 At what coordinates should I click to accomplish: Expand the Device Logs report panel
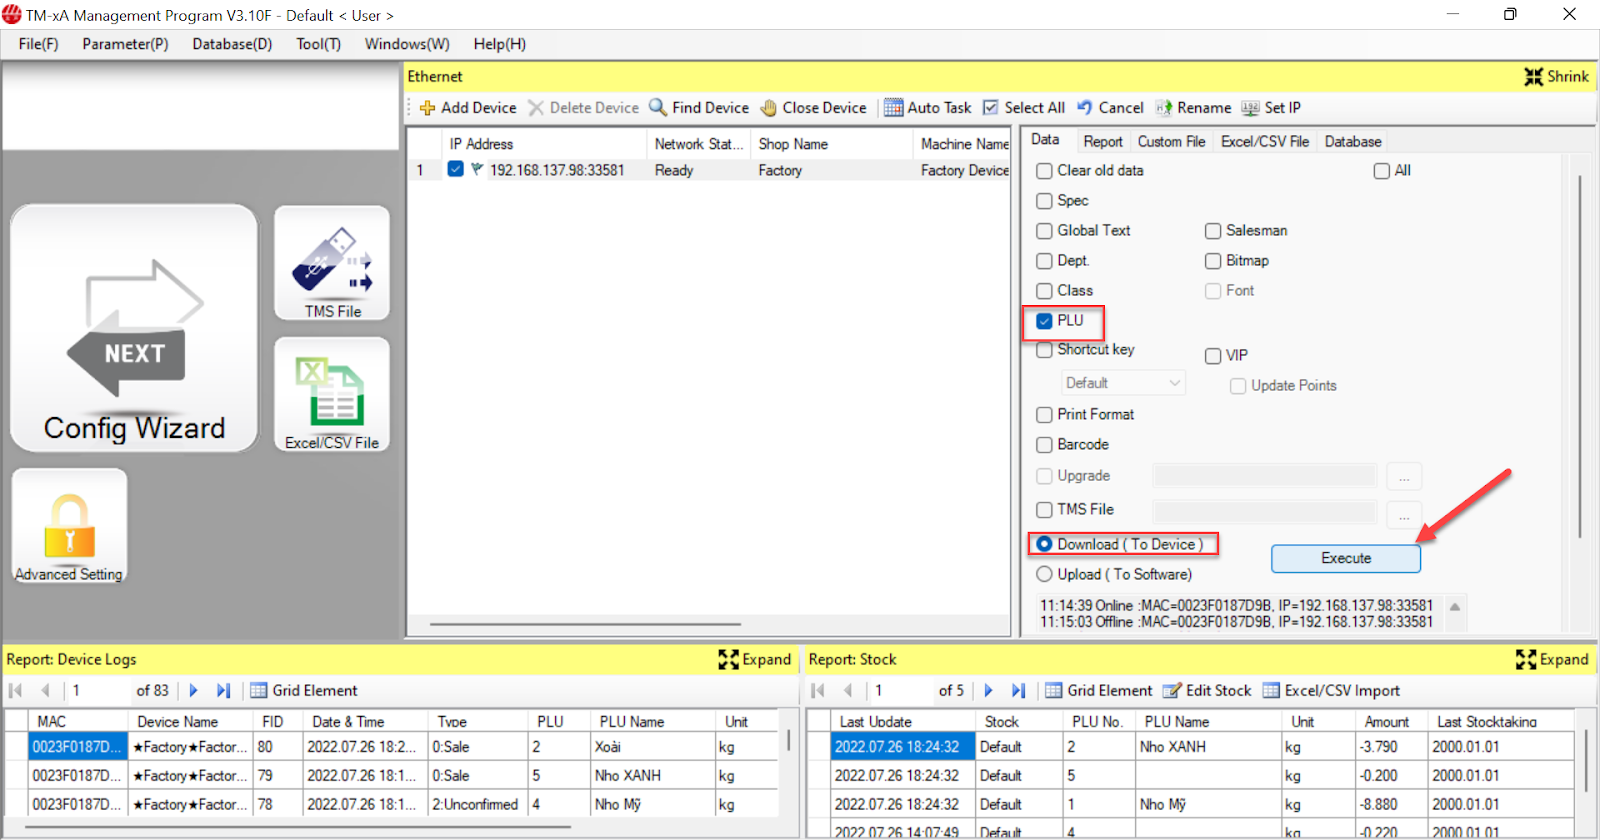[x=755, y=659]
